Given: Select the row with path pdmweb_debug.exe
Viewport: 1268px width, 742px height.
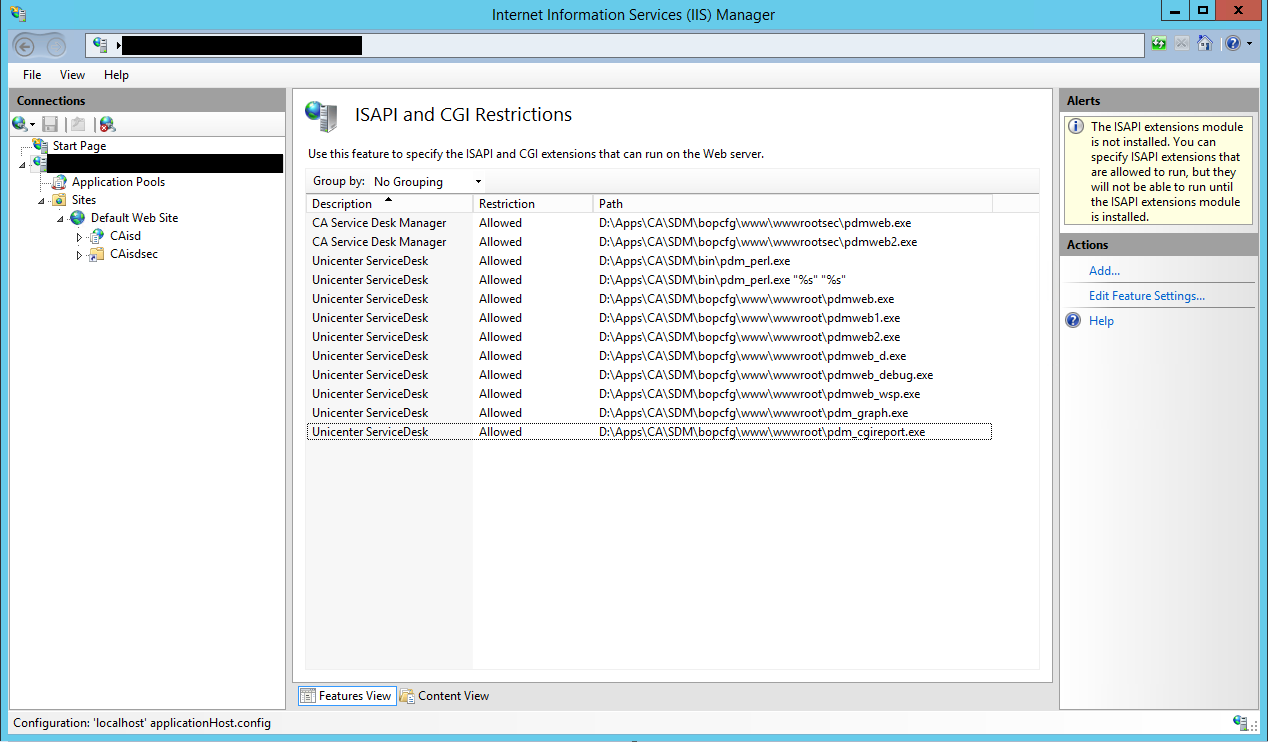Looking at the screenshot, I should 649,375.
